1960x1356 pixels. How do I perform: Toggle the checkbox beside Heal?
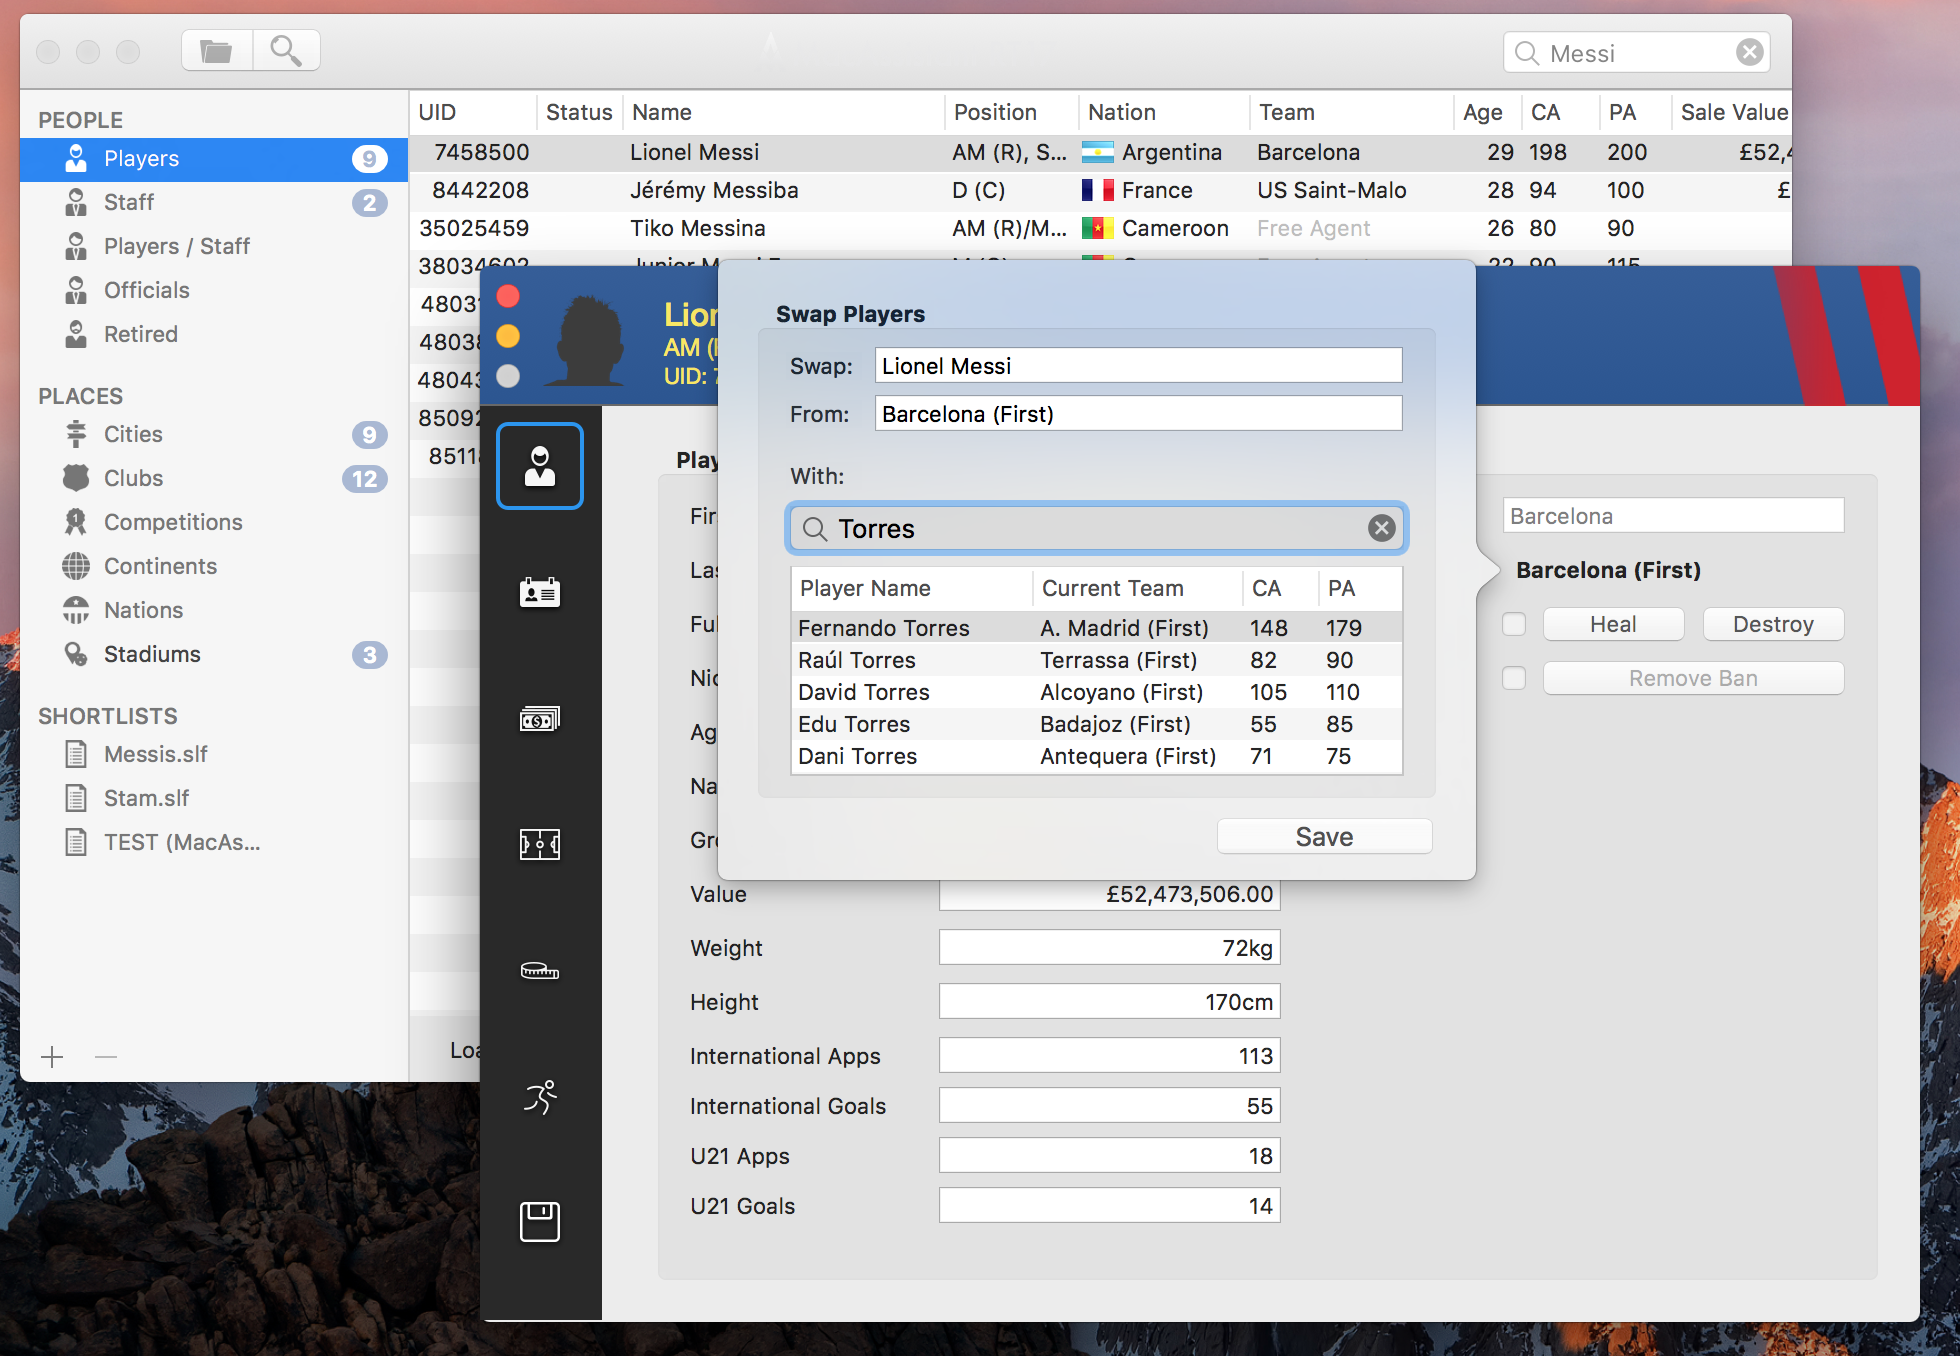tap(1514, 625)
